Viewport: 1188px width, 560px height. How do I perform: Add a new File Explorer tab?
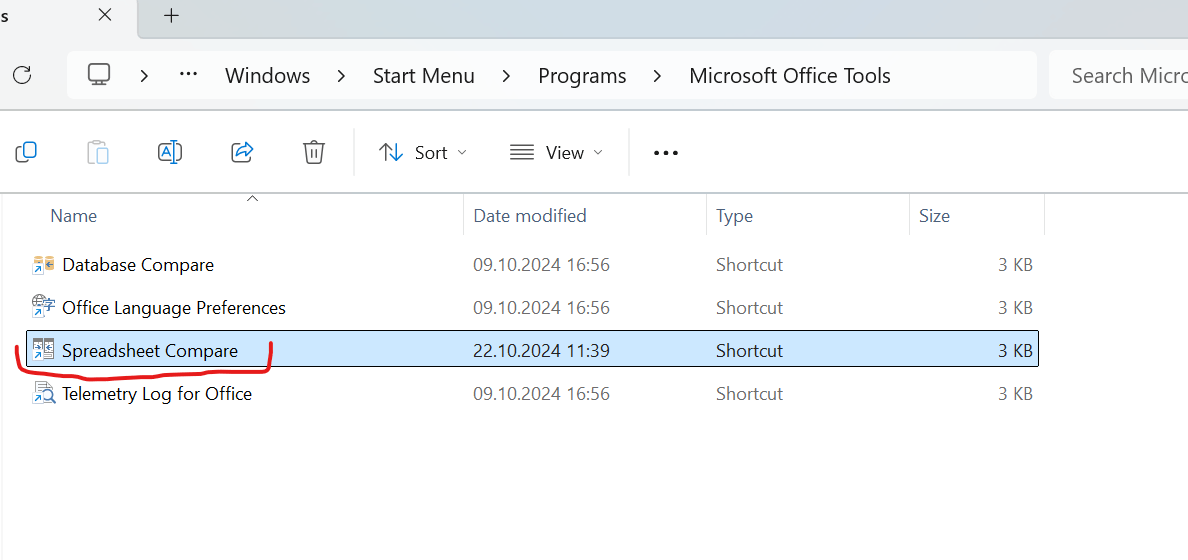pyautogui.click(x=172, y=15)
